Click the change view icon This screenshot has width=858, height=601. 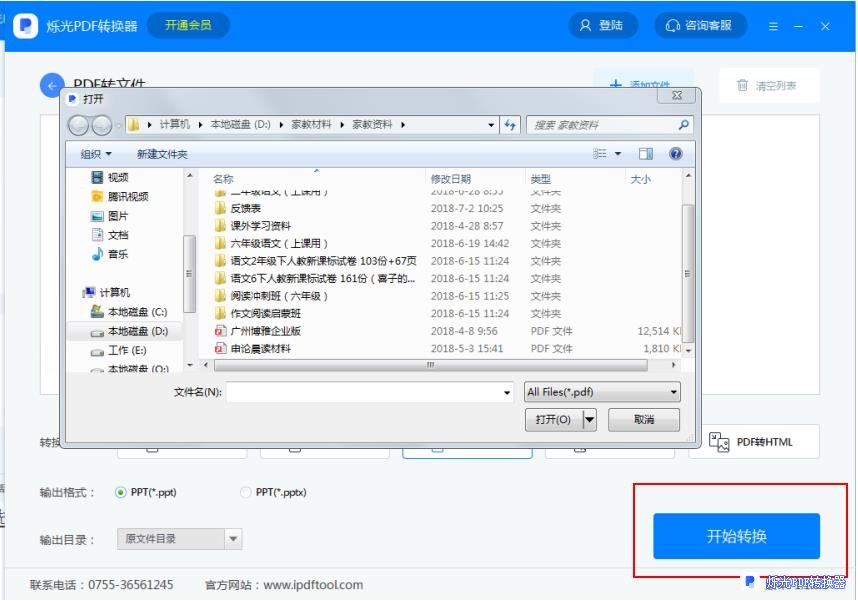tap(600, 154)
